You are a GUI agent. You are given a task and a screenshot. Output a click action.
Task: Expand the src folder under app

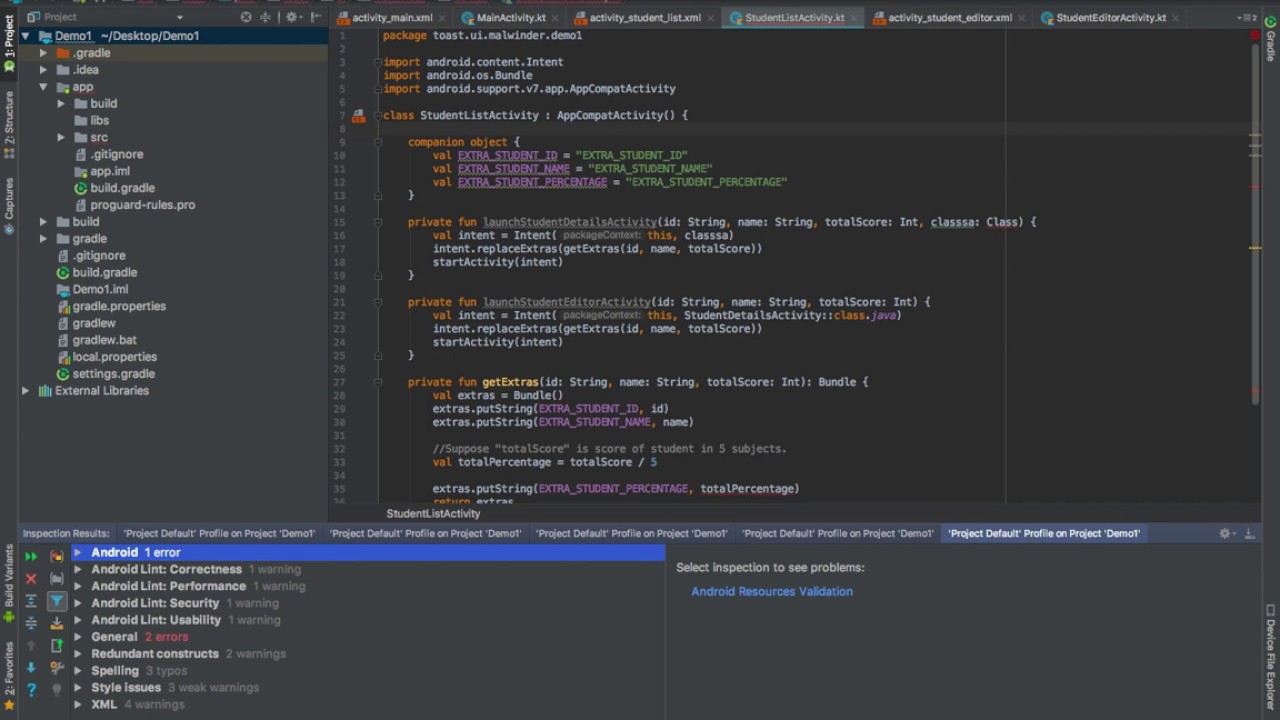(61, 137)
